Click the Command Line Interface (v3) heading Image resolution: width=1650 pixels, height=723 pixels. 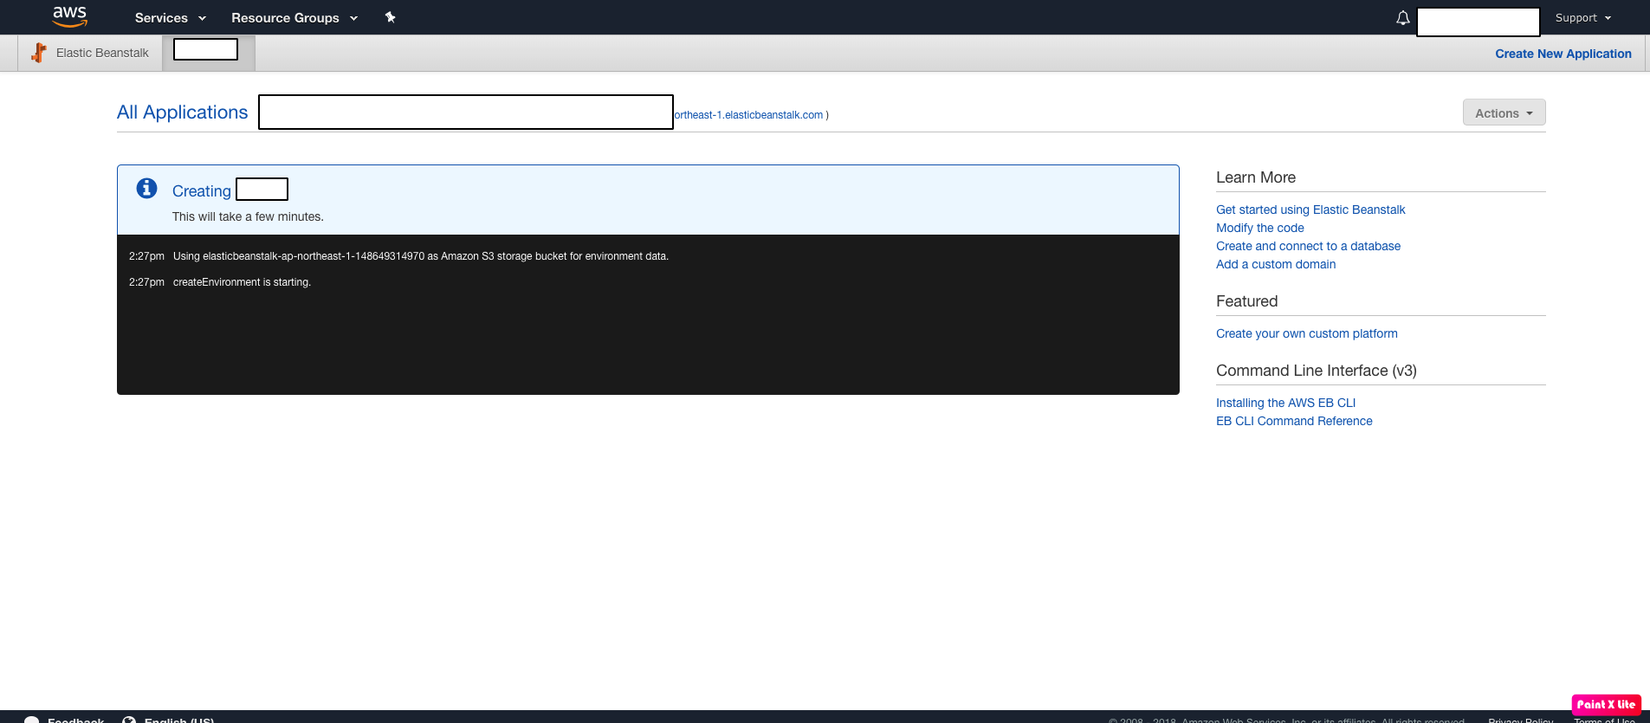(x=1316, y=371)
